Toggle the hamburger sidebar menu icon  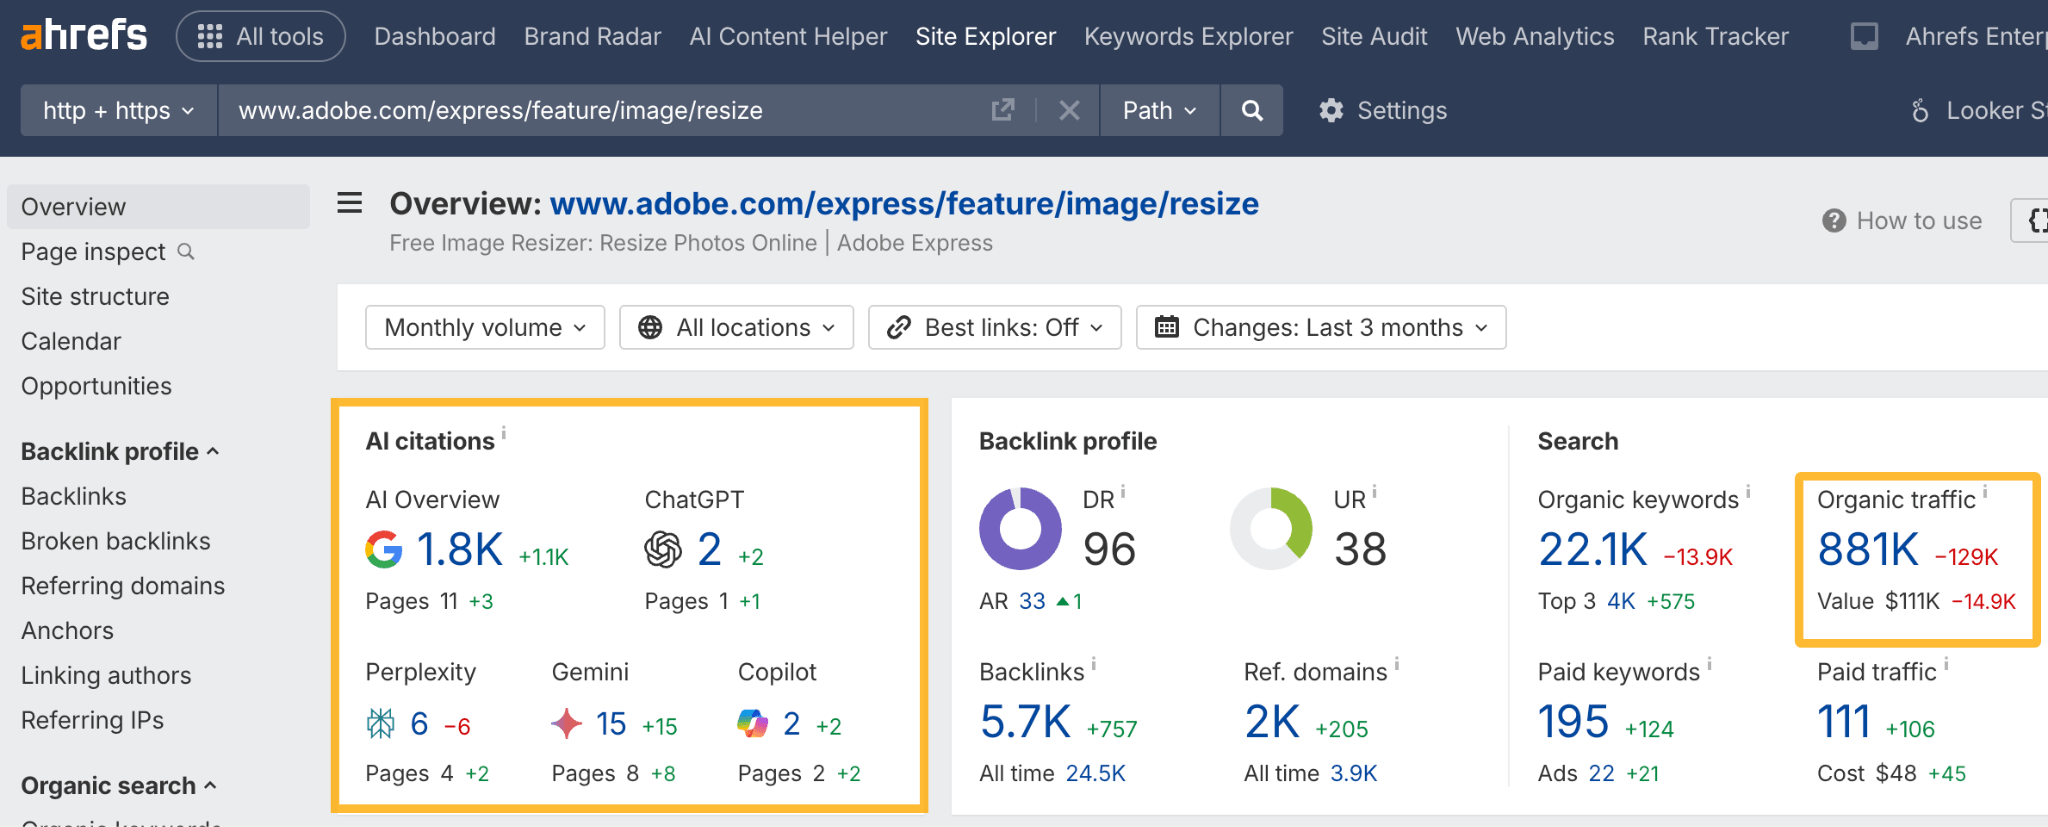pyautogui.click(x=349, y=203)
